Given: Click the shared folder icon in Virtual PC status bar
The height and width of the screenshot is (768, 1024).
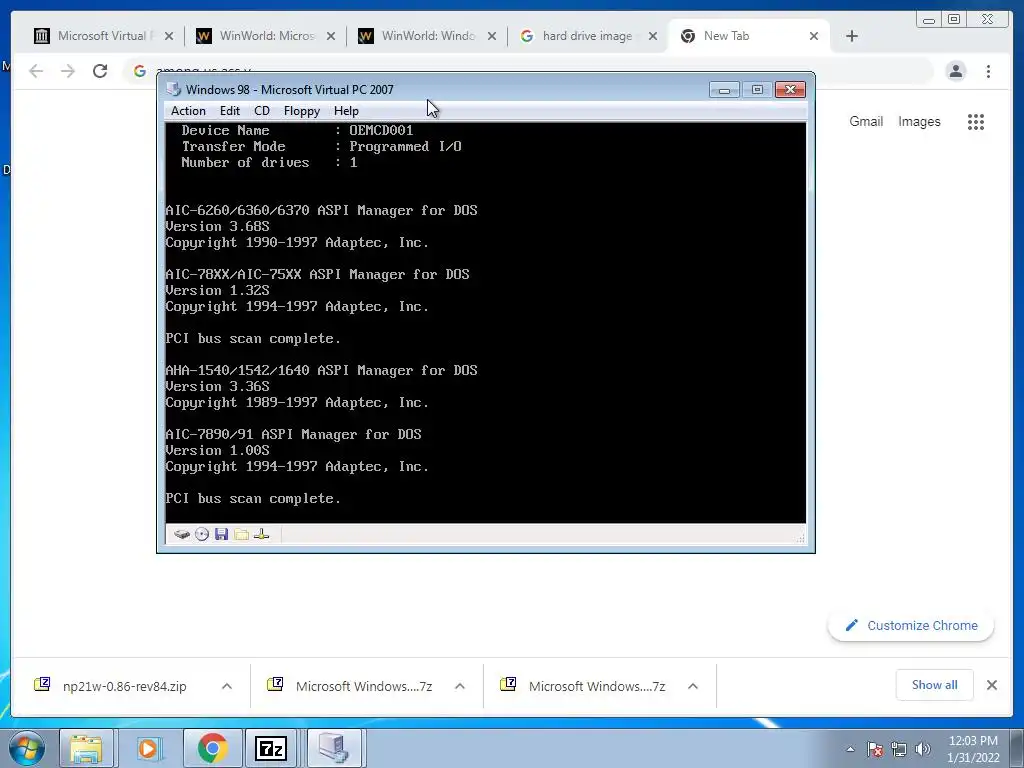Looking at the screenshot, I should click(x=242, y=534).
